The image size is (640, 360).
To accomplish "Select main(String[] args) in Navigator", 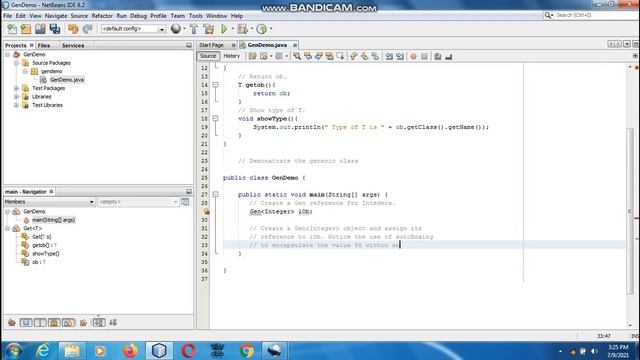I will 53,220.
